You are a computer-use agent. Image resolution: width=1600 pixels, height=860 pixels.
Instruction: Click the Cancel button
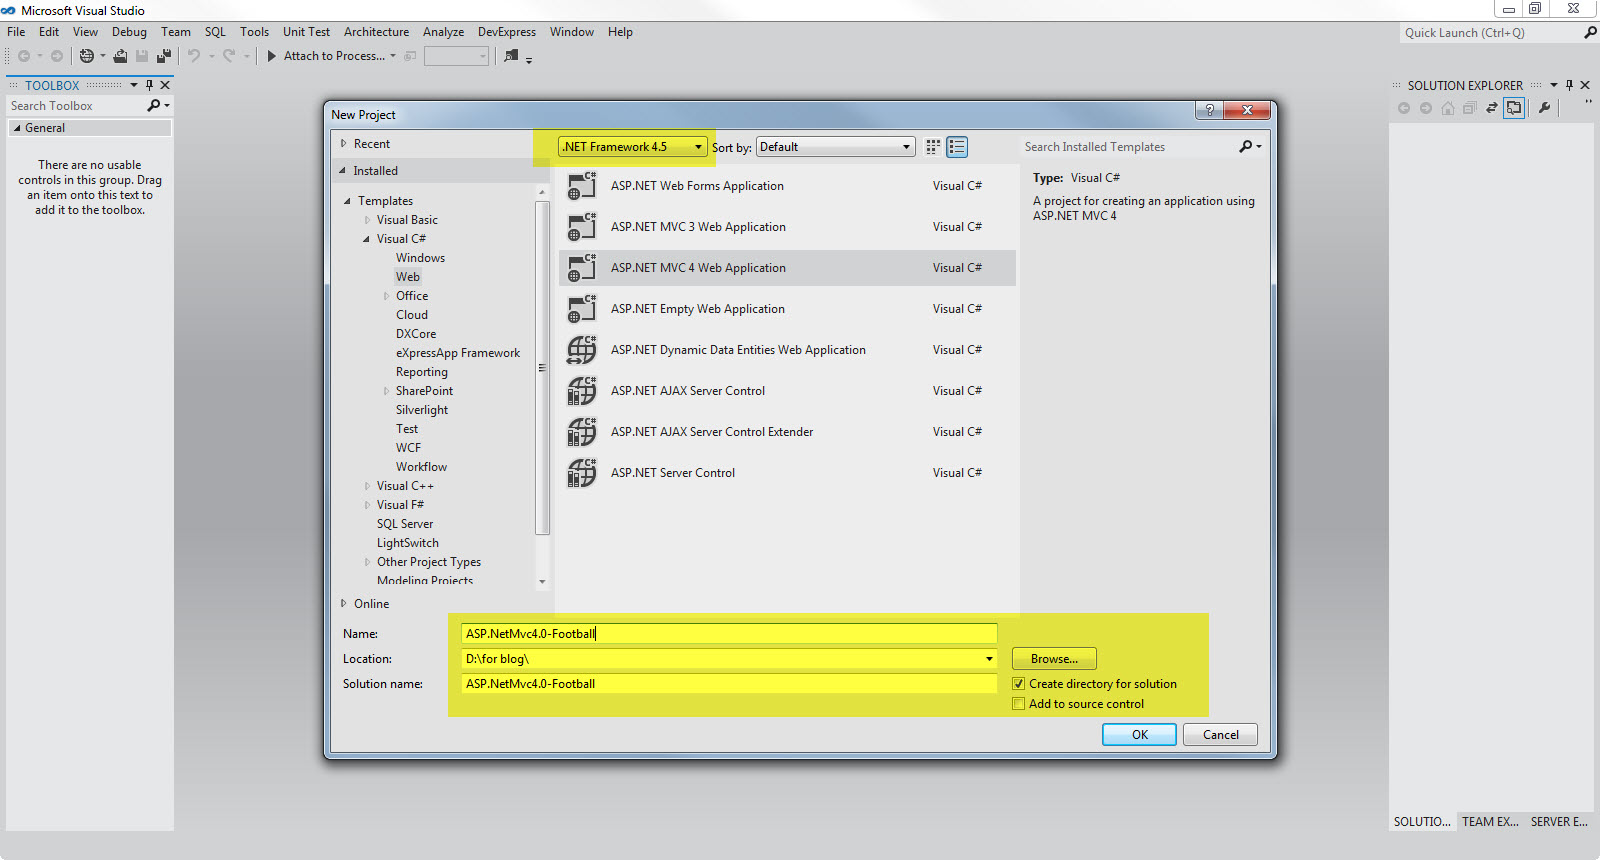pyautogui.click(x=1220, y=735)
